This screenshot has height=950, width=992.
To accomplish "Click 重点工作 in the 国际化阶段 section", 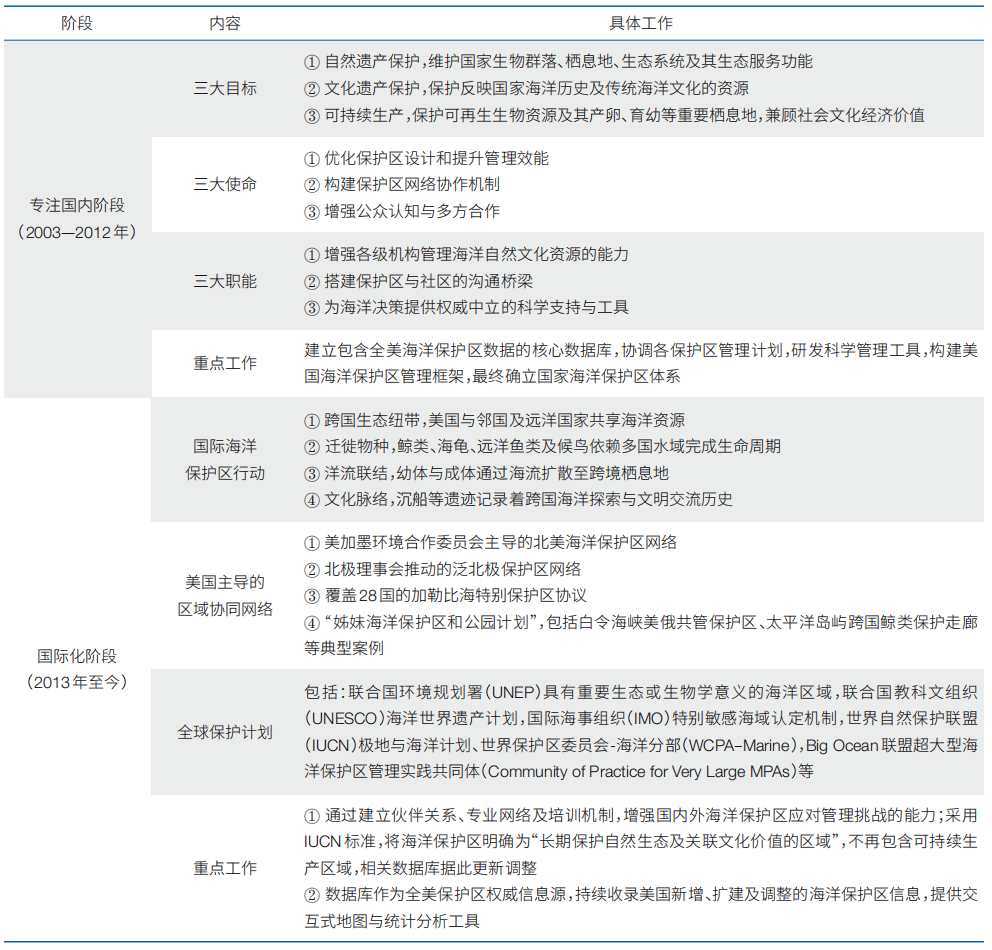I will [x=225, y=868].
